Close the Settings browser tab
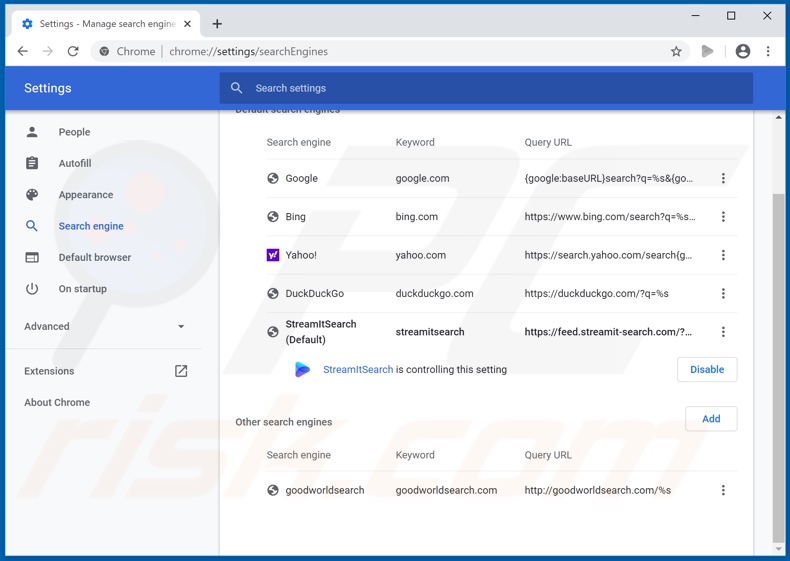 [x=187, y=23]
